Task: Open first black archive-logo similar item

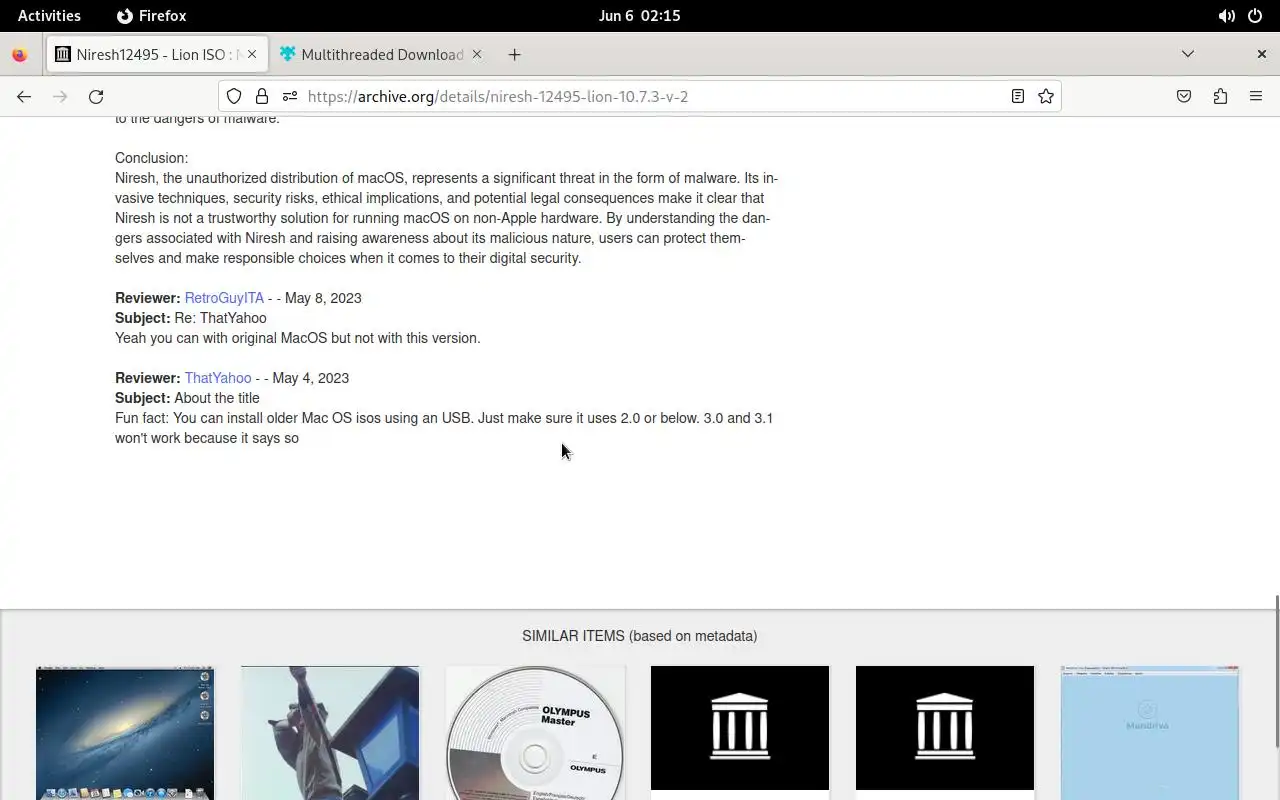Action: (740, 728)
